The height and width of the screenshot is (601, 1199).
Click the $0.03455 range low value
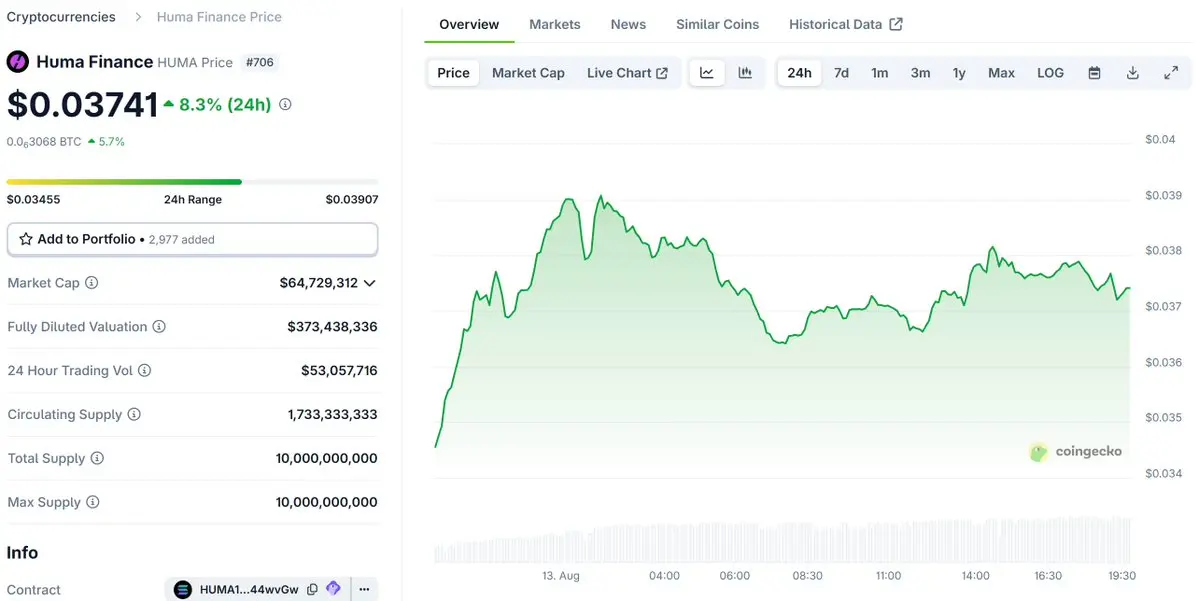pos(34,200)
